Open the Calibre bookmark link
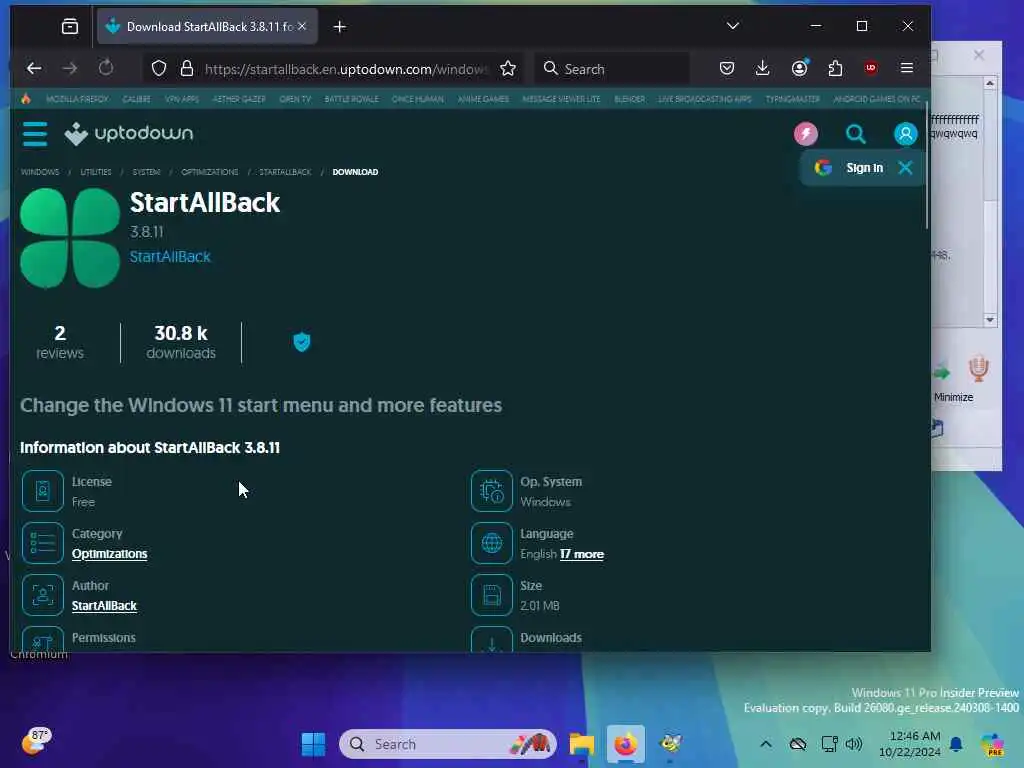Screen dimensions: 1024x768 coord(136,99)
